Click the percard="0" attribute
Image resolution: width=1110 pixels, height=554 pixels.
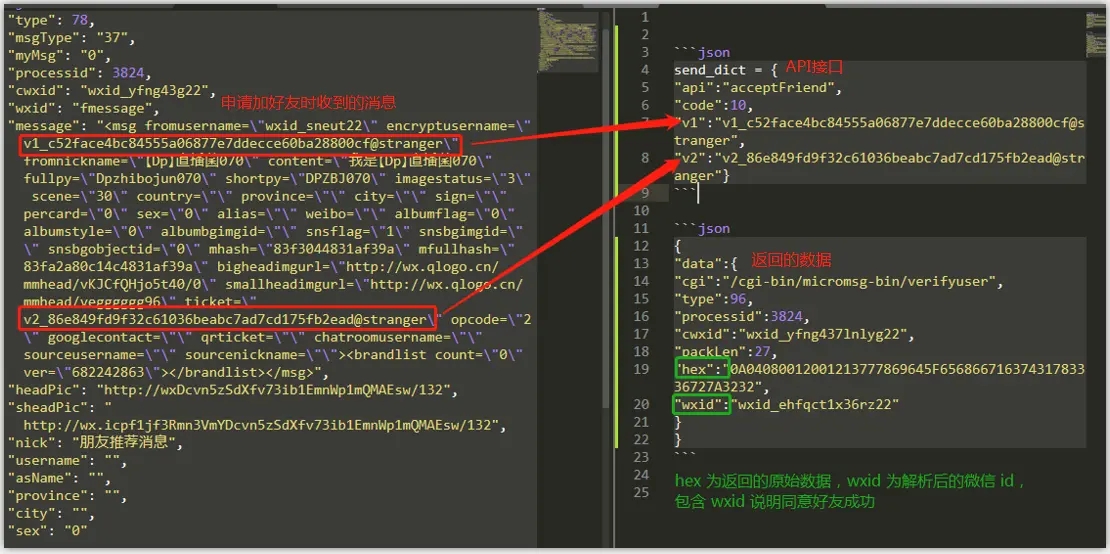75,214
